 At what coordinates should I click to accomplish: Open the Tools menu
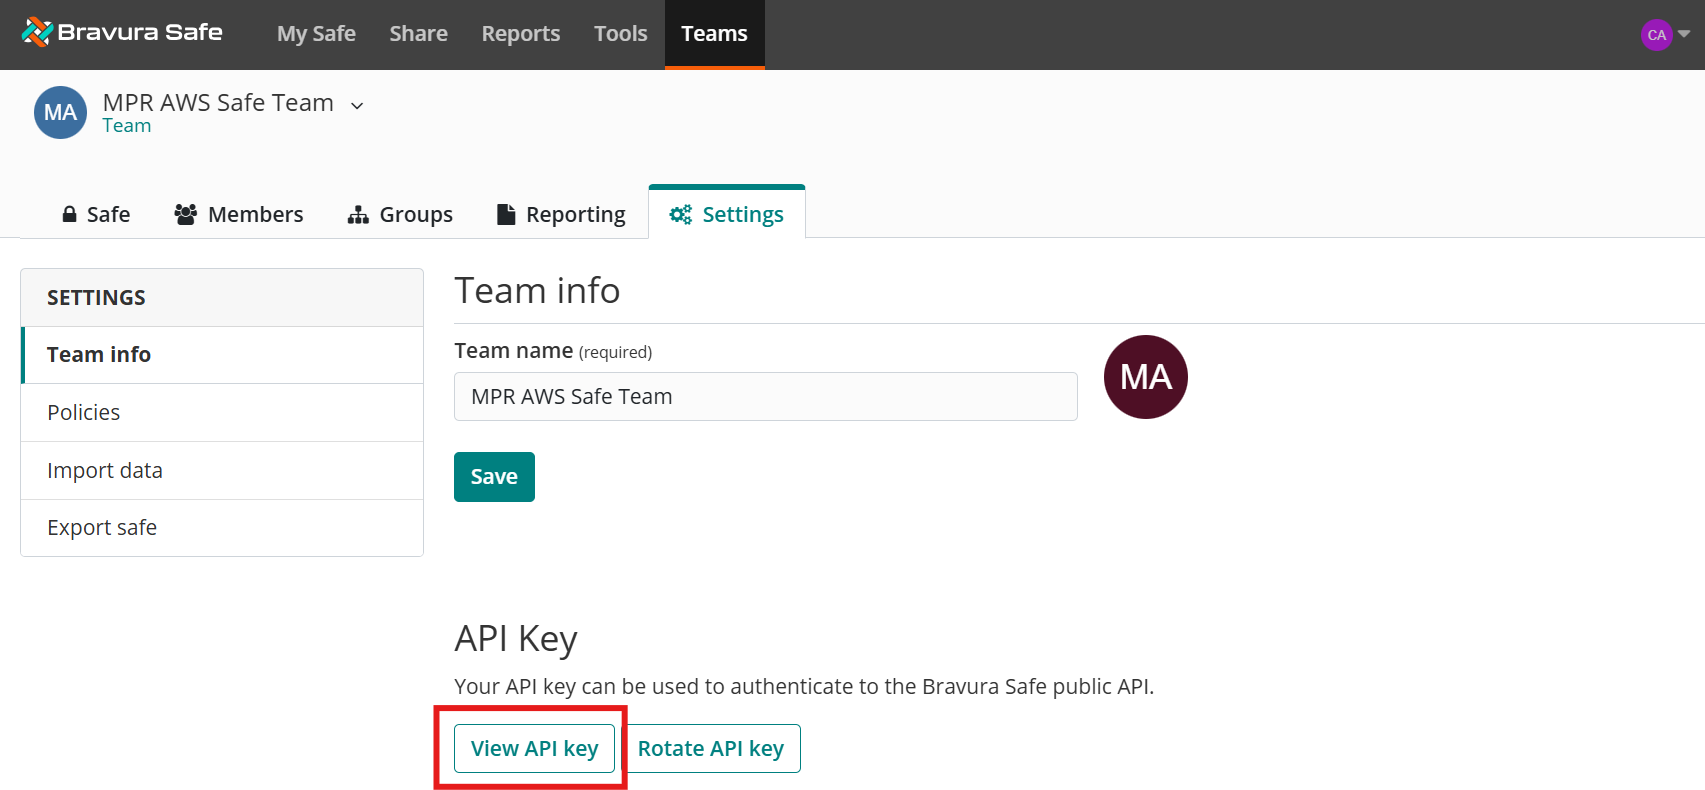(x=621, y=34)
